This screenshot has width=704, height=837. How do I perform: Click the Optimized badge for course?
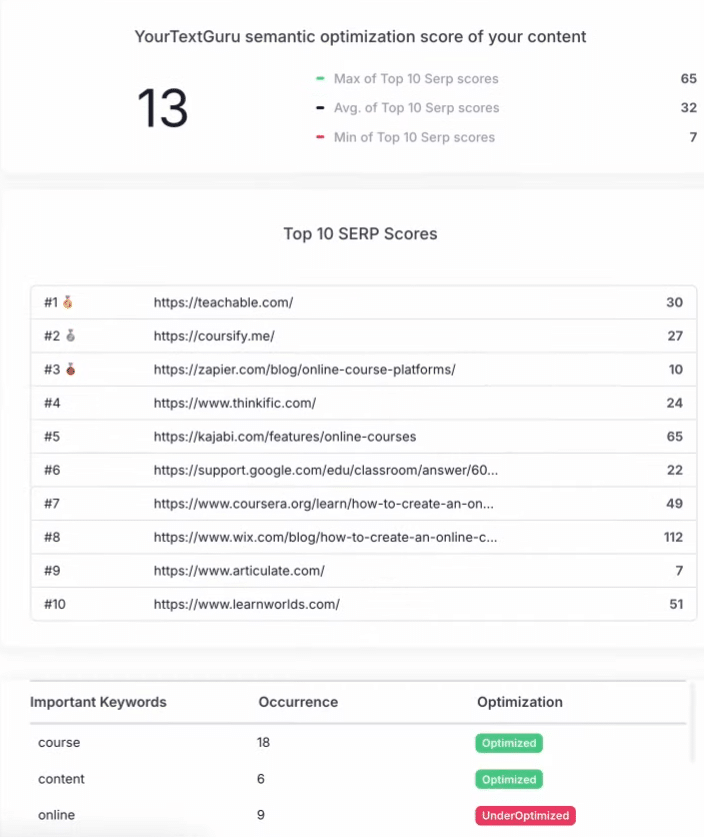coord(509,743)
